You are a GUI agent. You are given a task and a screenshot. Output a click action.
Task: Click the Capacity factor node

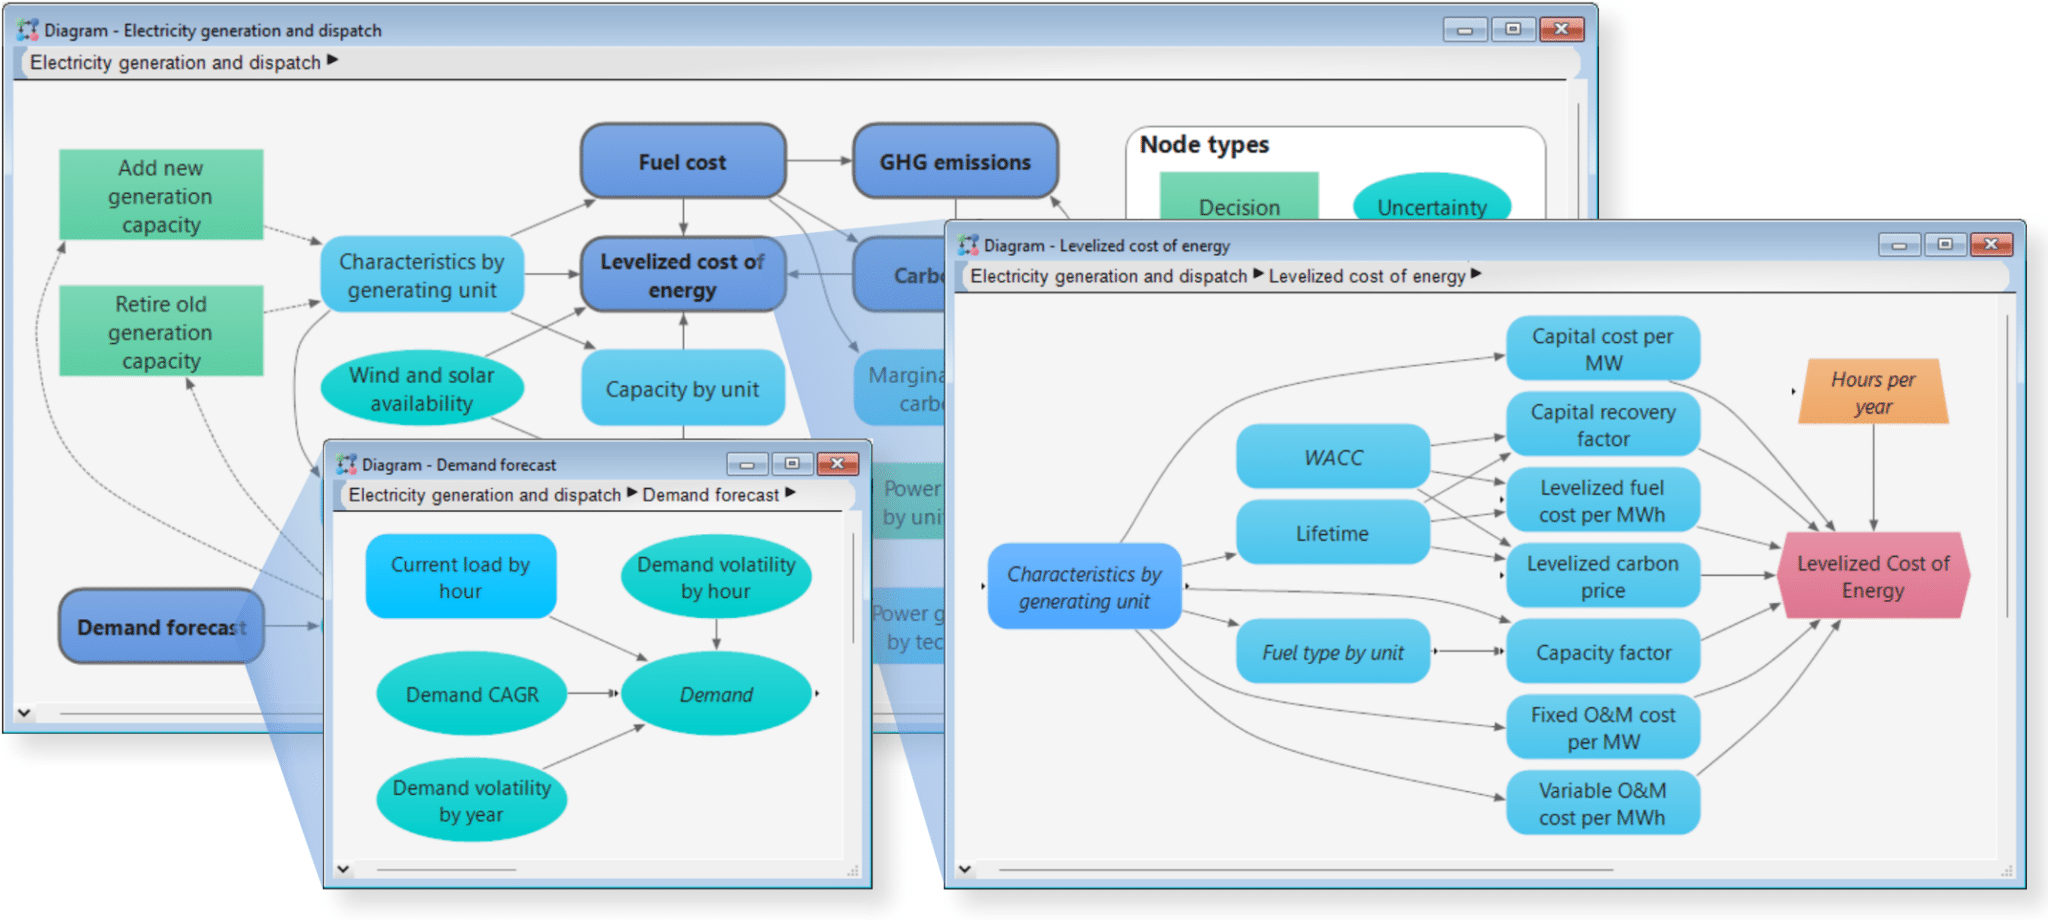click(x=1602, y=653)
